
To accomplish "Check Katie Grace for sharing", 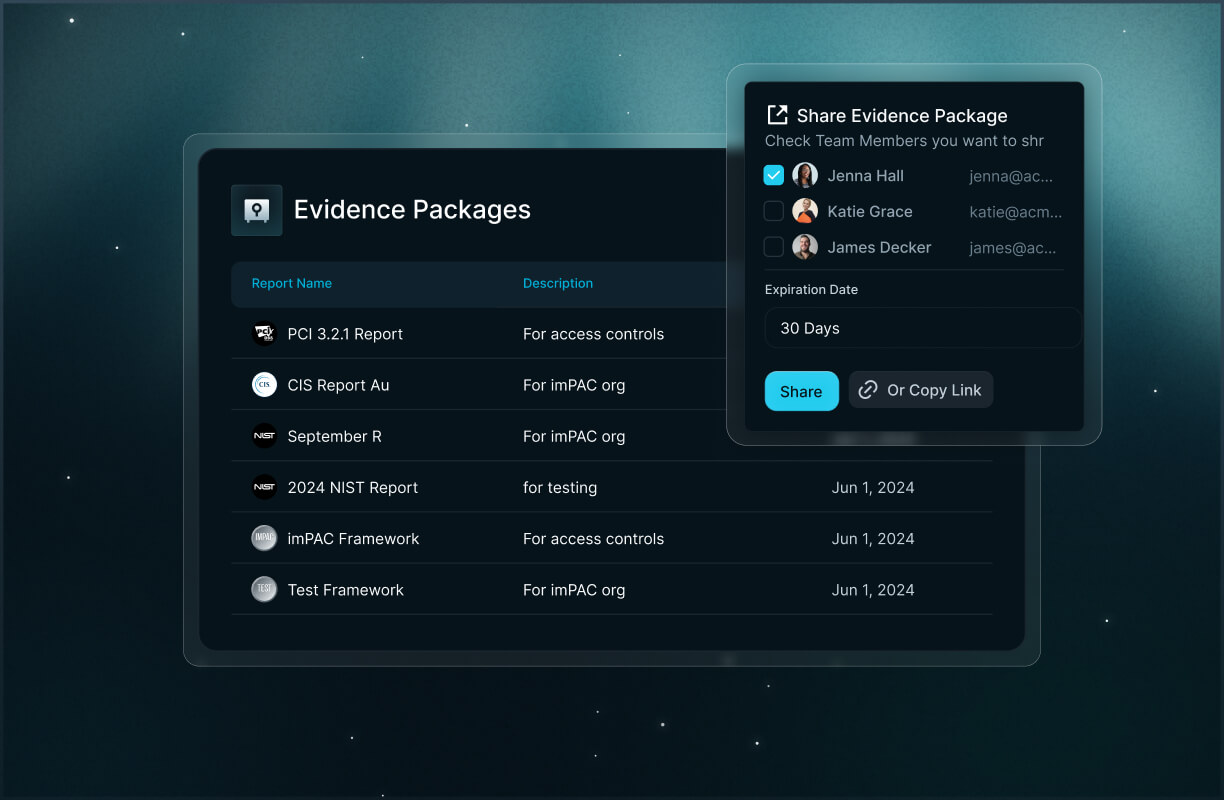I will [x=773, y=210].
